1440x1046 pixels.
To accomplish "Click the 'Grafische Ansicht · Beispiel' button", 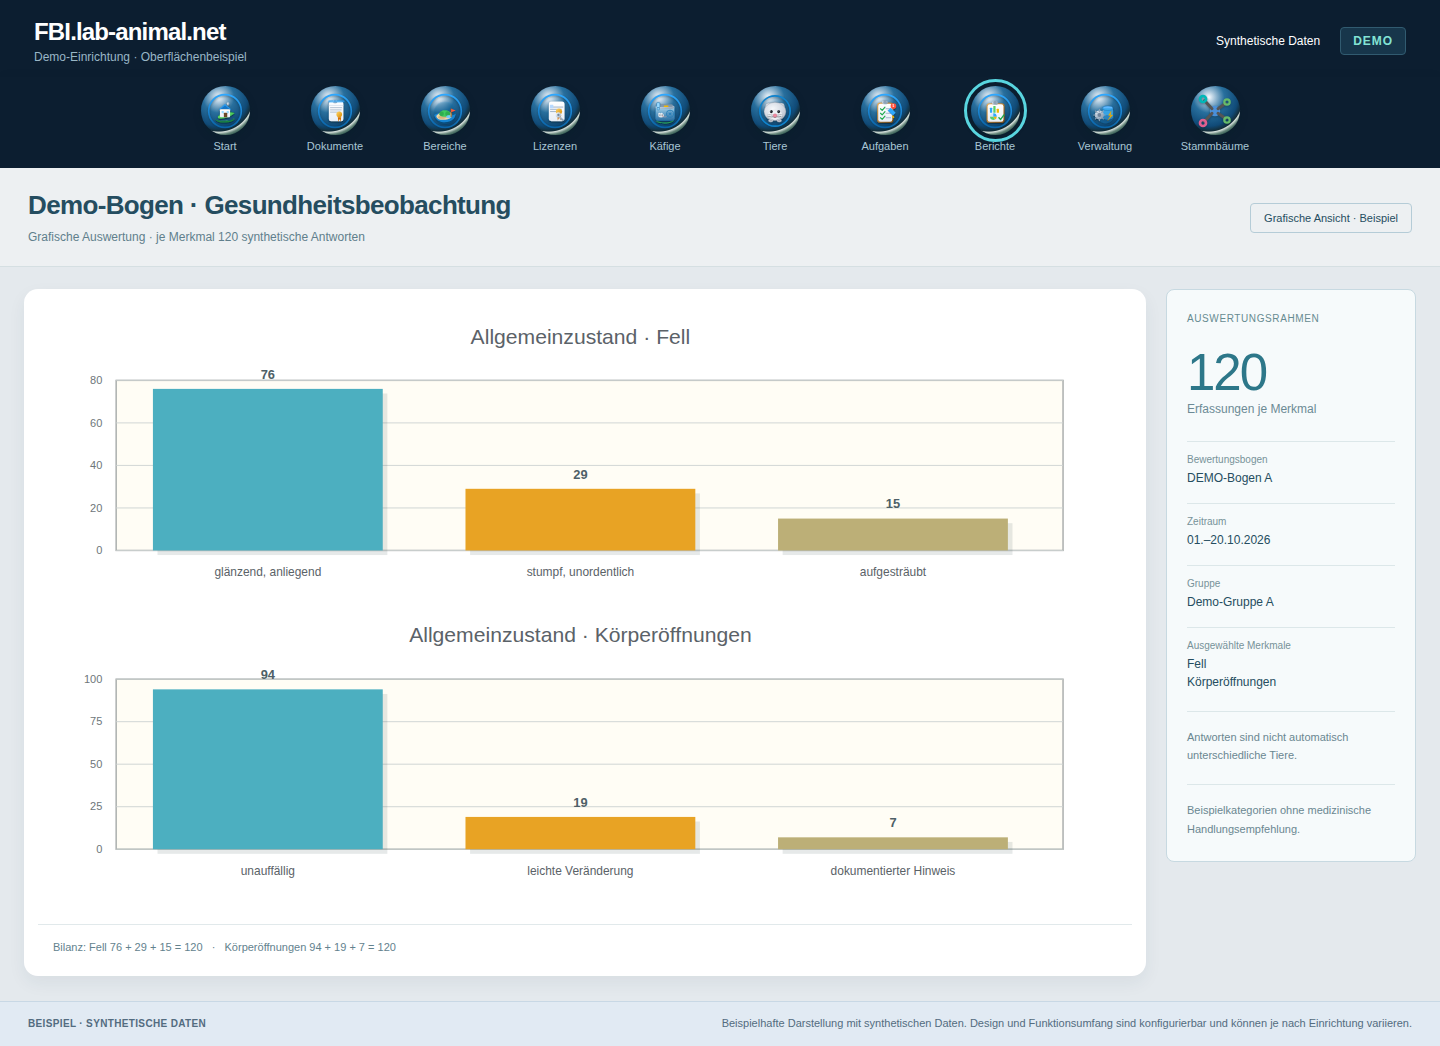I will click(x=1330, y=218).
